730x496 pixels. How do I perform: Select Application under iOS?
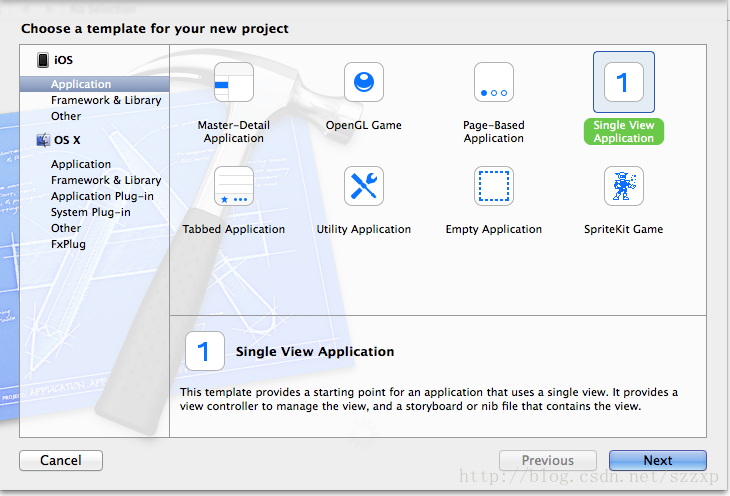pyautogui.click(x=95, y=84)
